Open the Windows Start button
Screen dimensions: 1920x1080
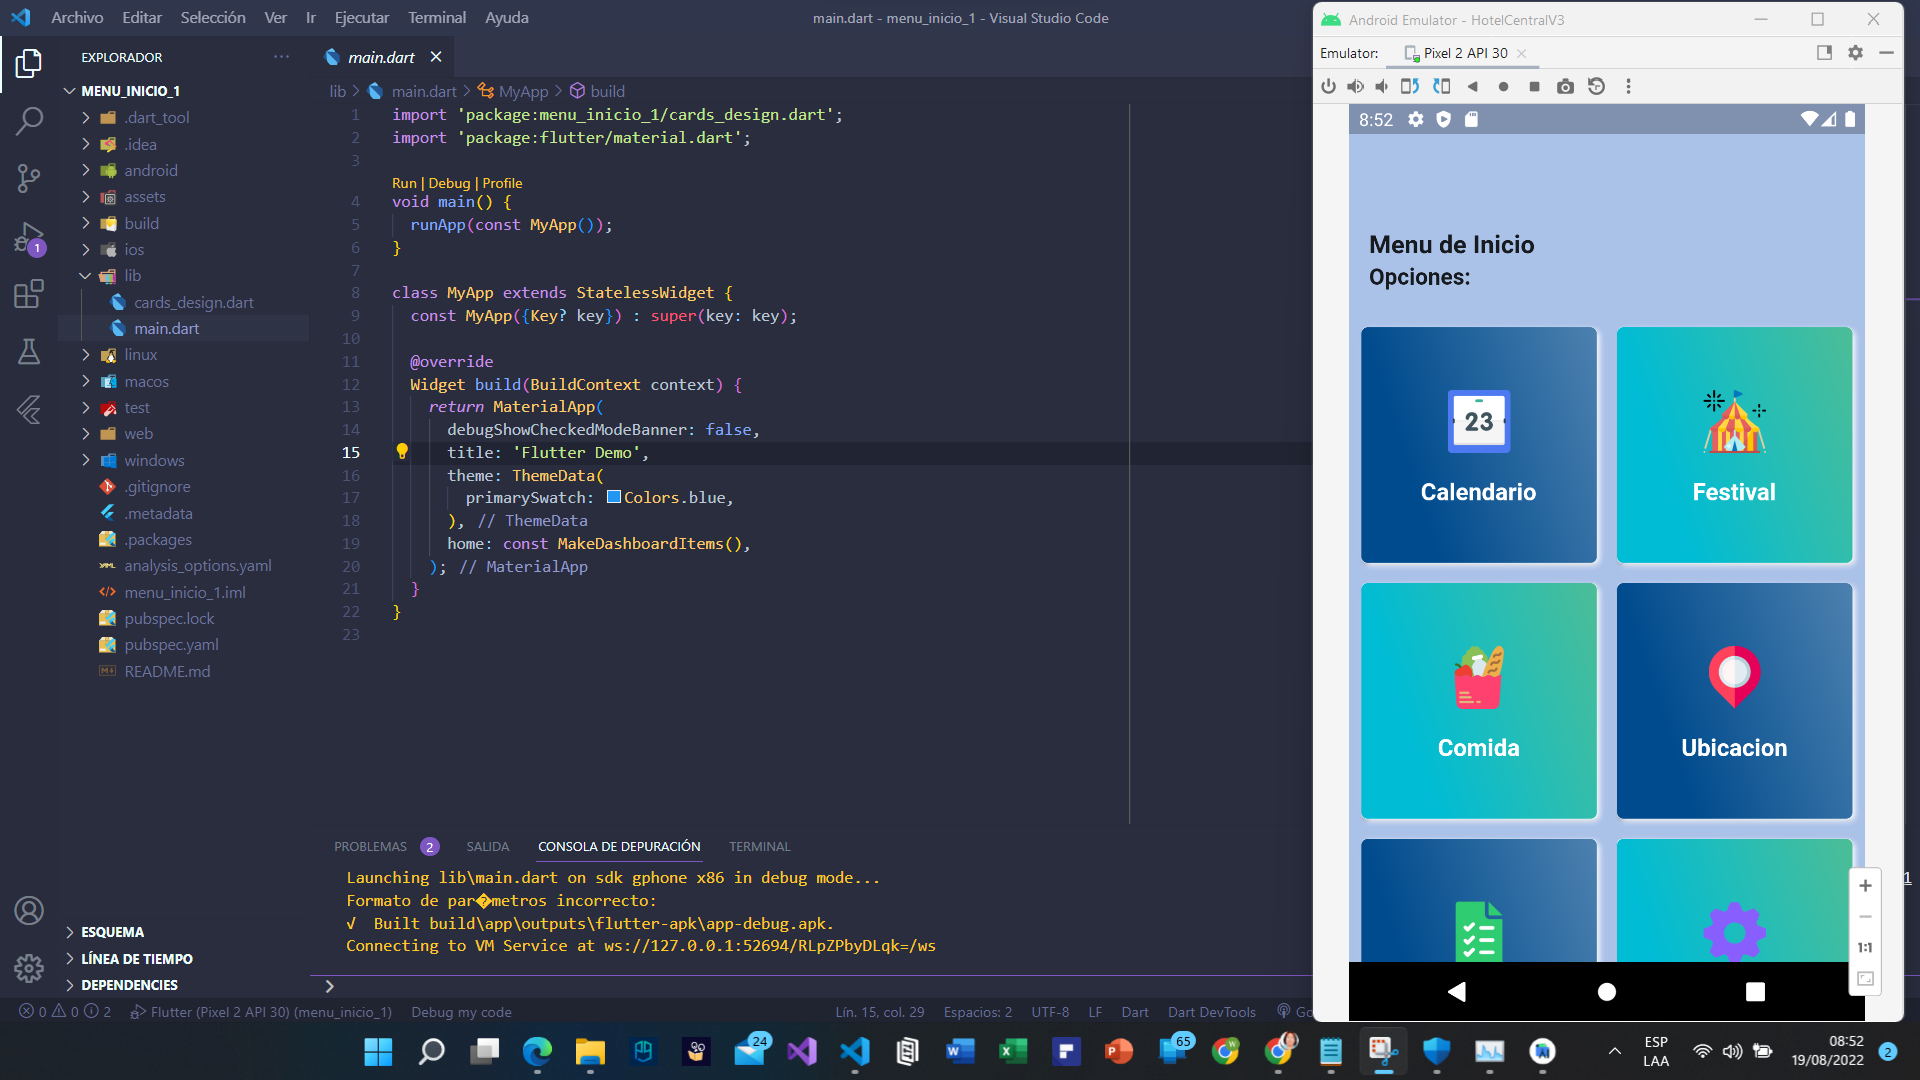(378, 1051)
